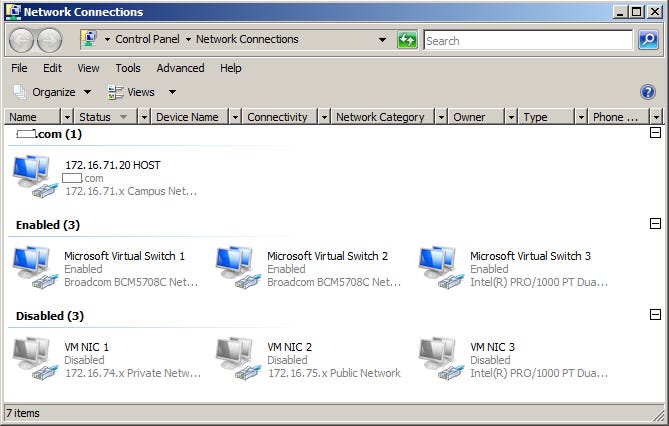Click the Refresh green arrows icon
The height and width of the screenshot is (426, 669).
click(x=407, y=41)
